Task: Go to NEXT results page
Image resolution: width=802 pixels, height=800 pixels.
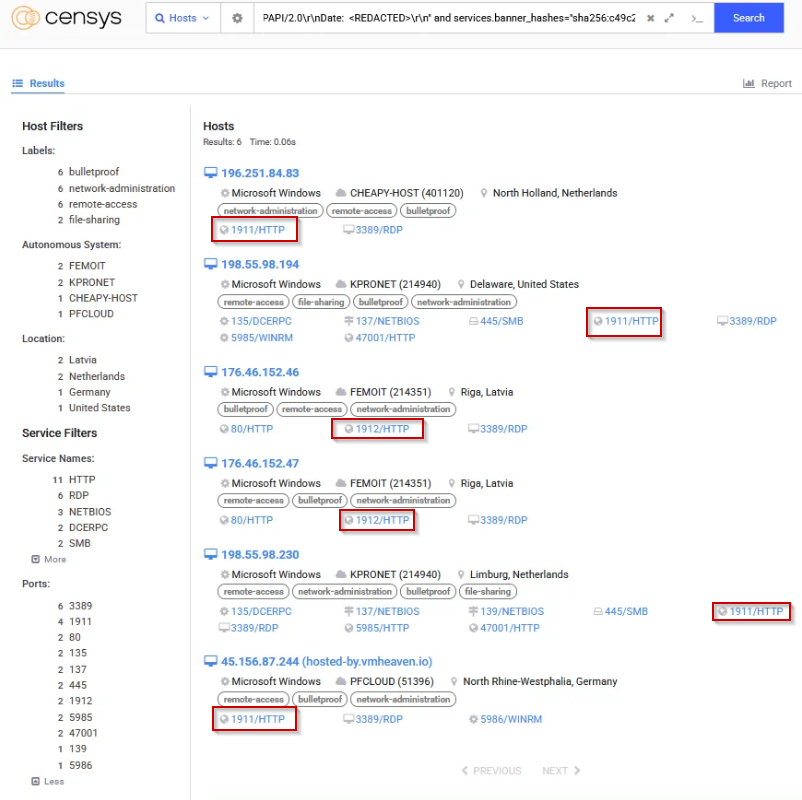Action: click(x=561, y=771)
